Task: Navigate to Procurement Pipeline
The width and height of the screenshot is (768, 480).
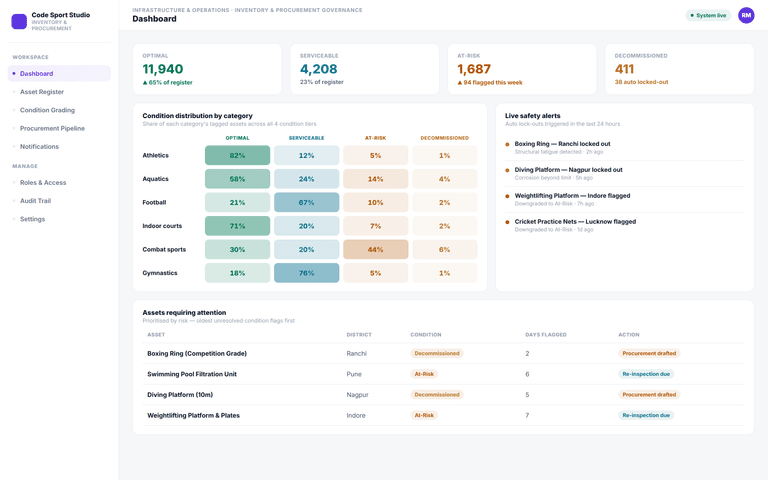Action: coord(59,128)
